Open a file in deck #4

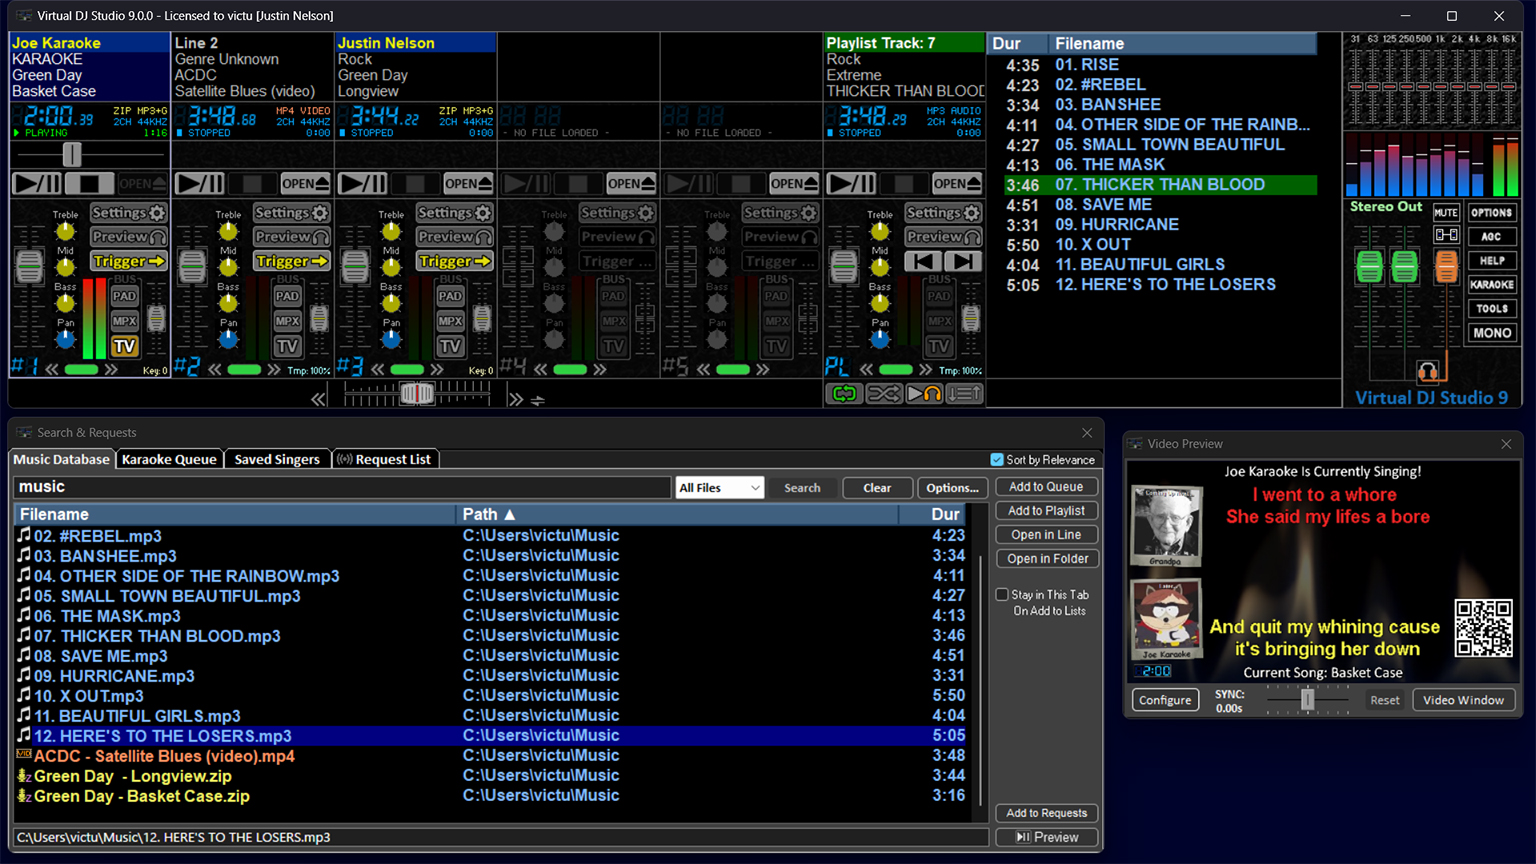coord(631,184)
